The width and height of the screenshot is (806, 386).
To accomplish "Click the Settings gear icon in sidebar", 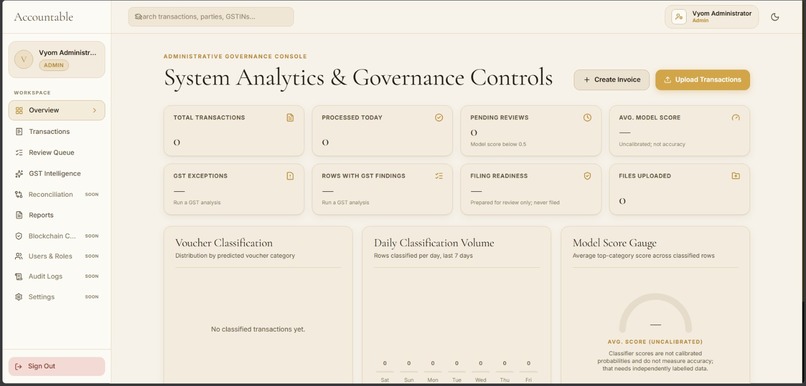I will click(x=19, y=297).
